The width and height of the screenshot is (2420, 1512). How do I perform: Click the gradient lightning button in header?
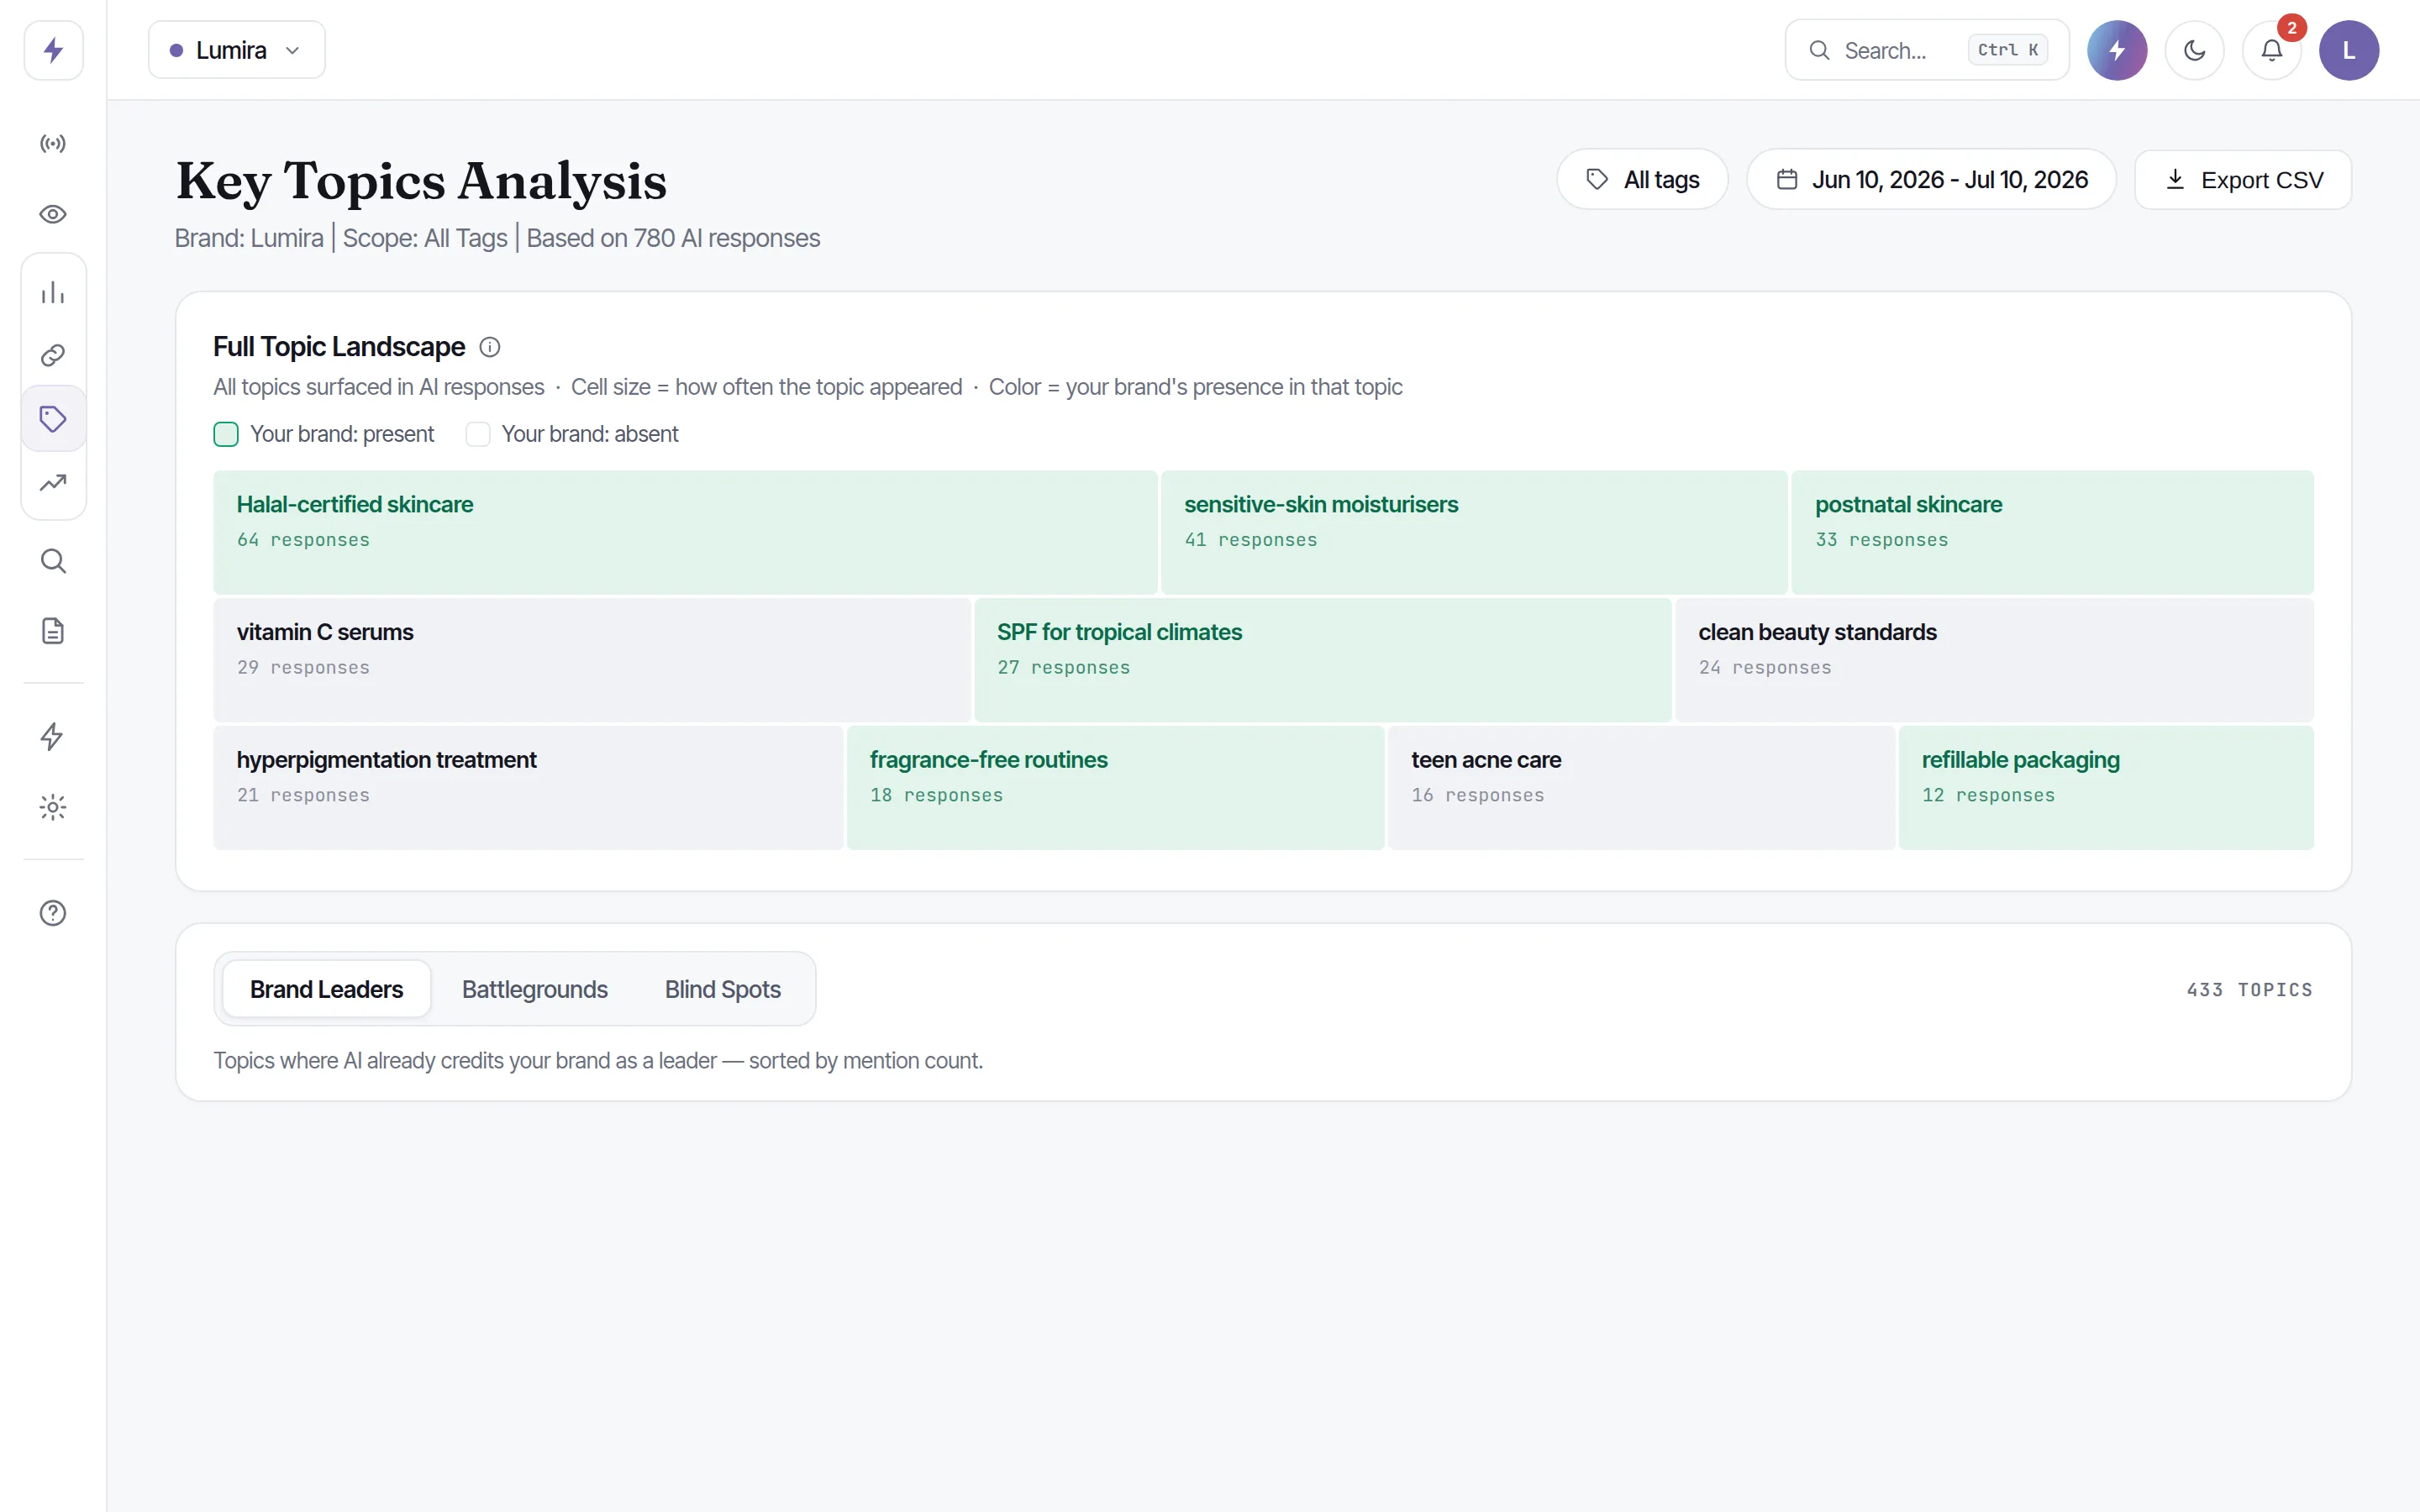click(2117, 50)
